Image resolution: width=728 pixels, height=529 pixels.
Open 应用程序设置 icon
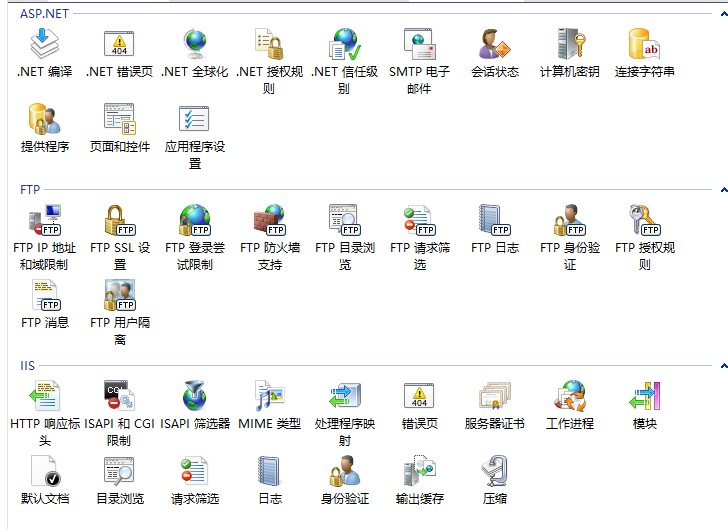point(195,118)
